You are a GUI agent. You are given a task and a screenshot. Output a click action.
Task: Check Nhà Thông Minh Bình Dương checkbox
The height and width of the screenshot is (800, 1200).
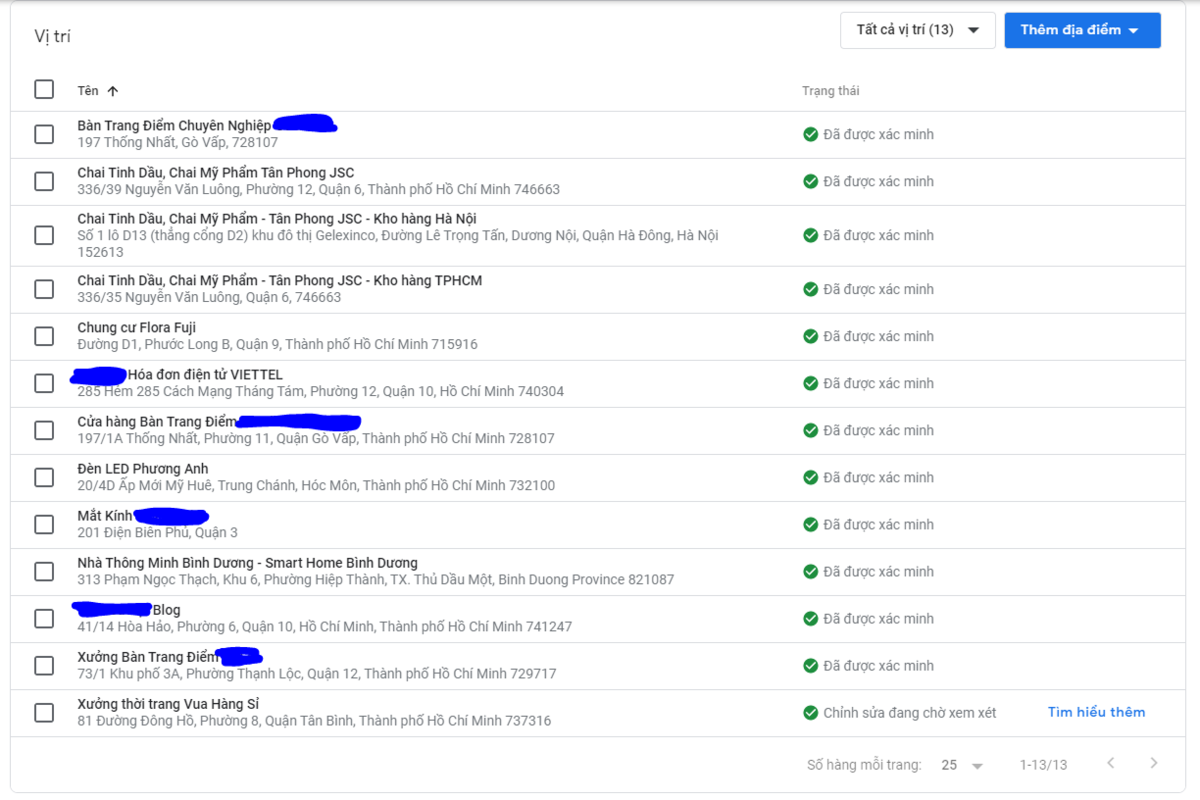pos(44,571)
